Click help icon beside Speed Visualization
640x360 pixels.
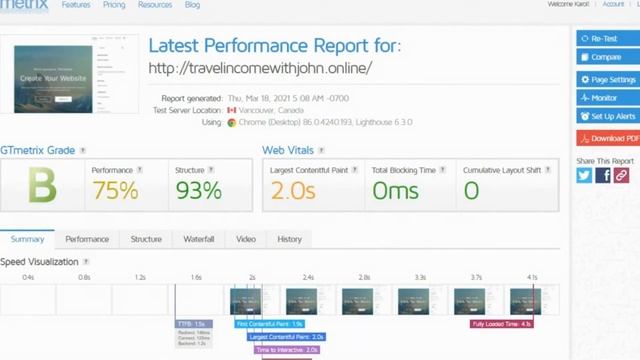coord(86,262)
